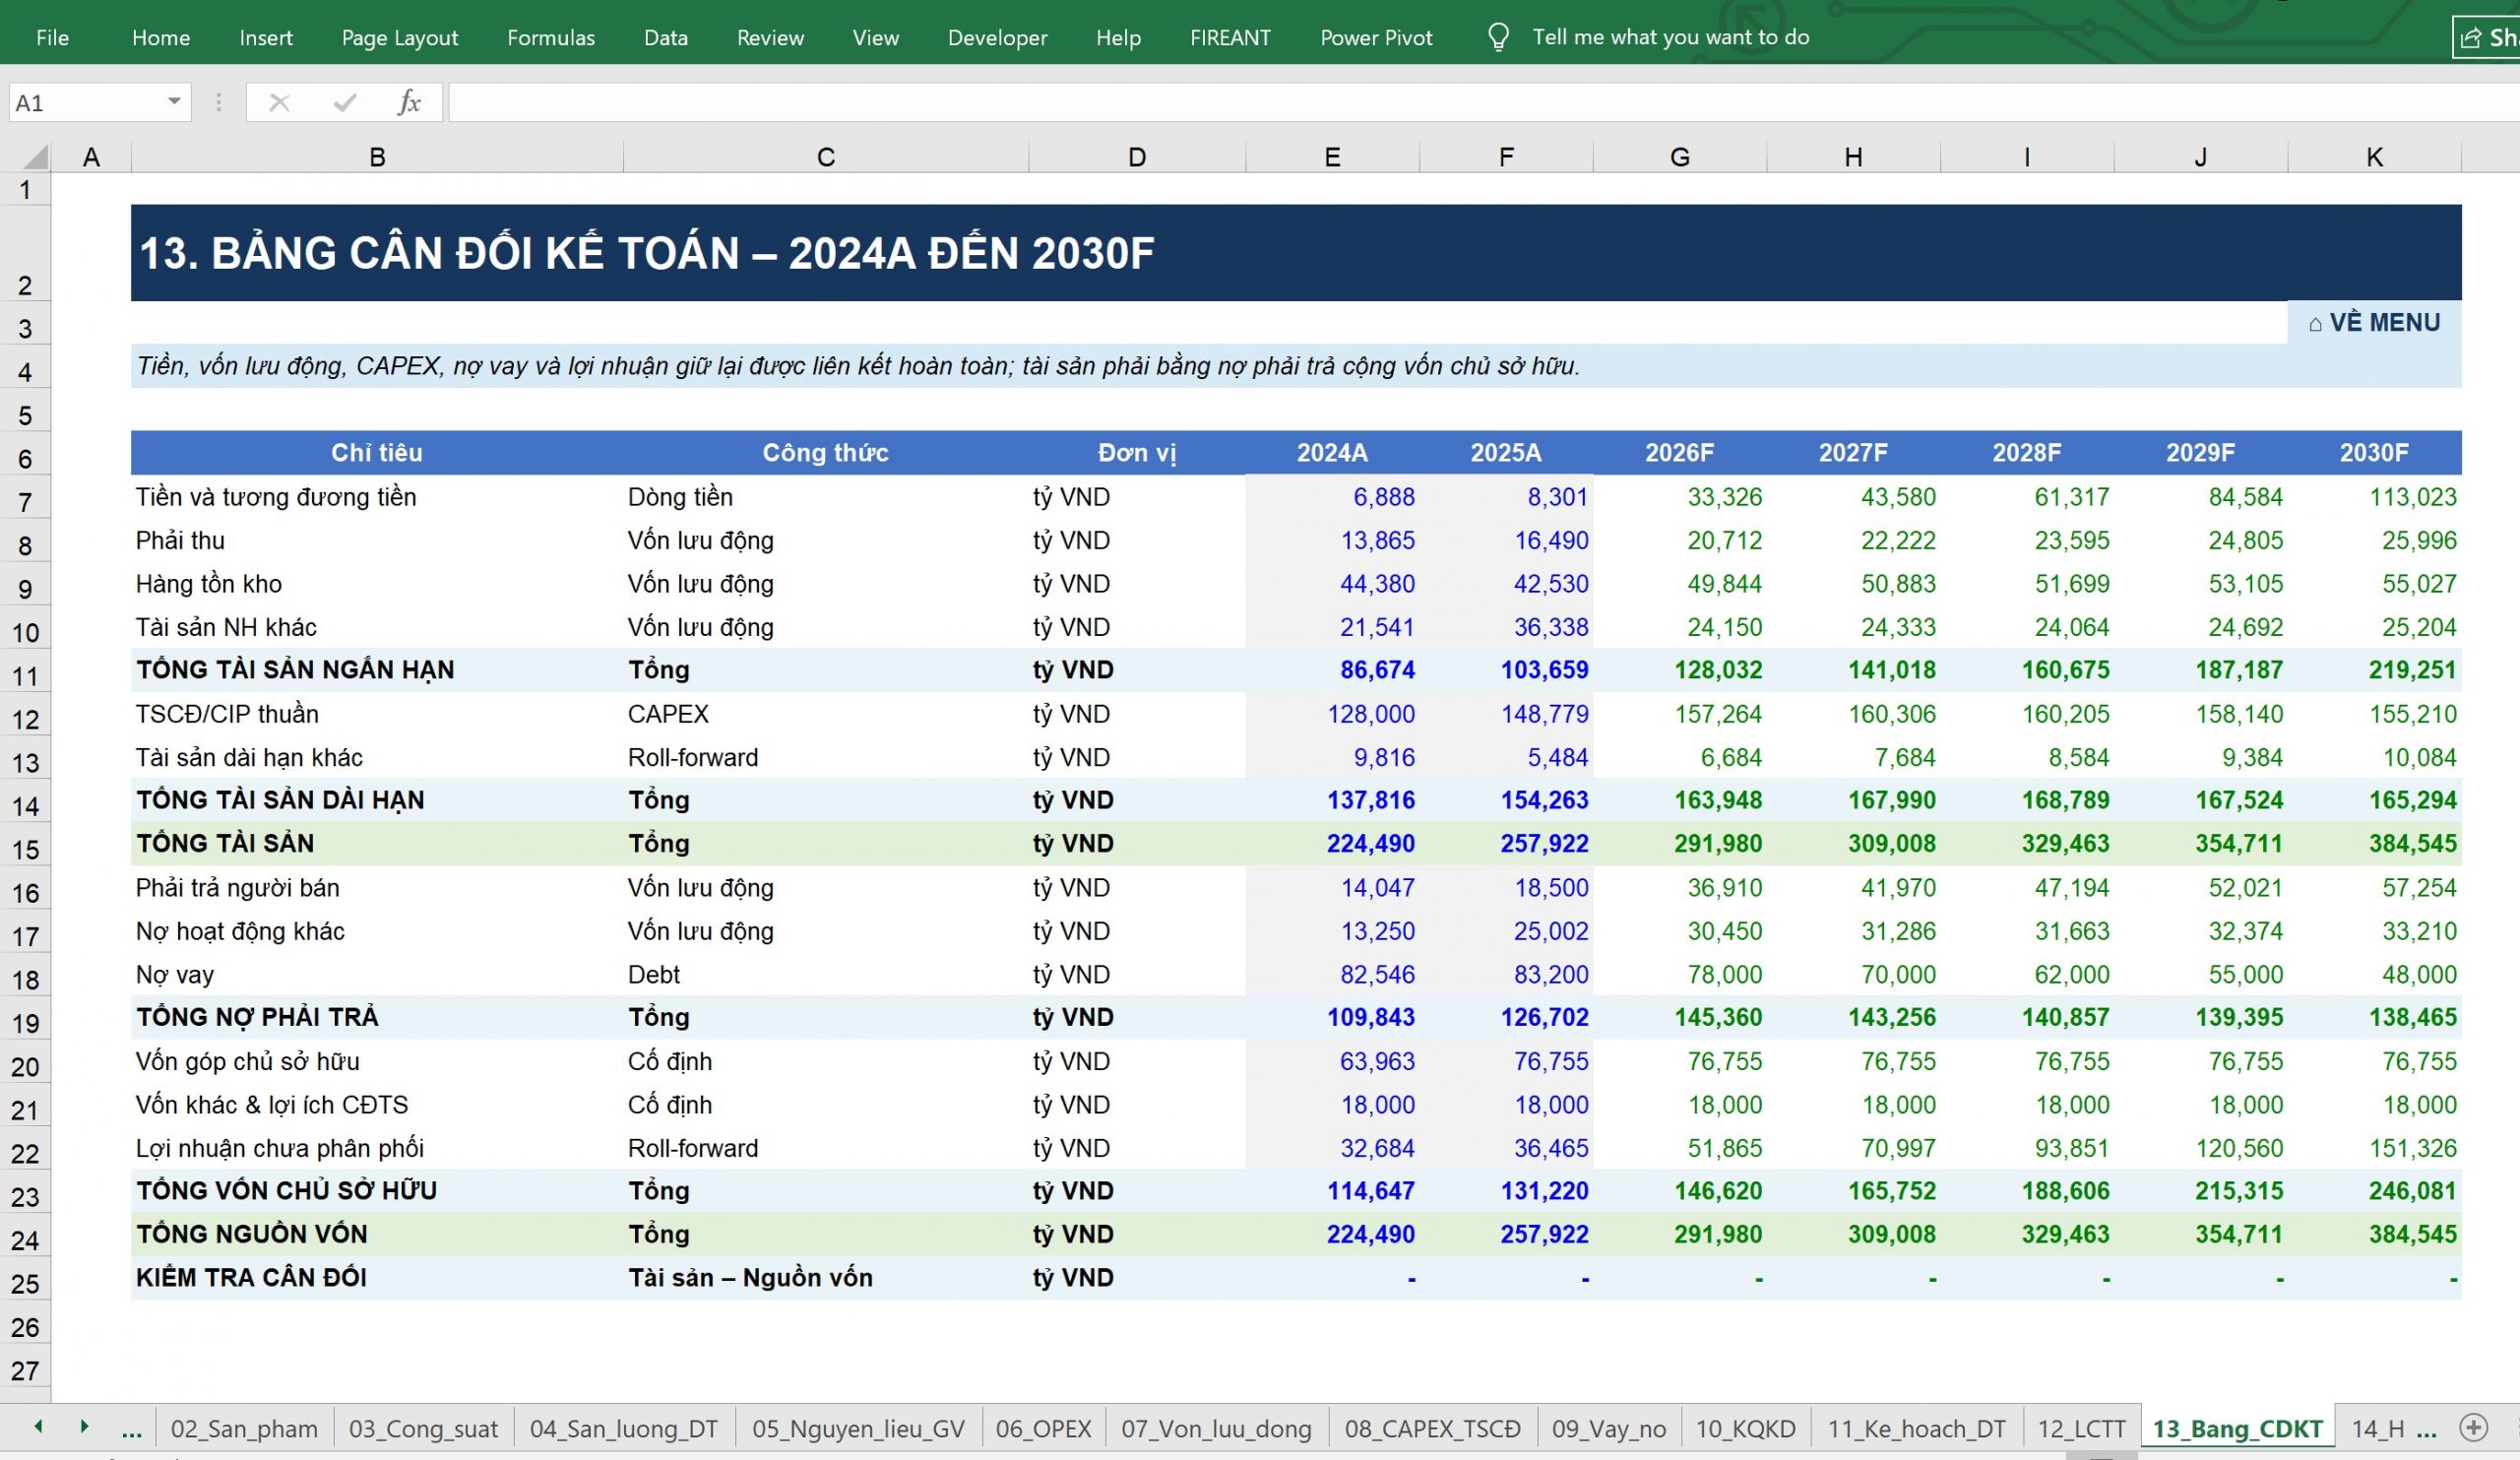Switch to the 12_LCTT sheet tab
Image resolution: width=2520 pixels, height=1460 pixels.
coord(2081,1428)
